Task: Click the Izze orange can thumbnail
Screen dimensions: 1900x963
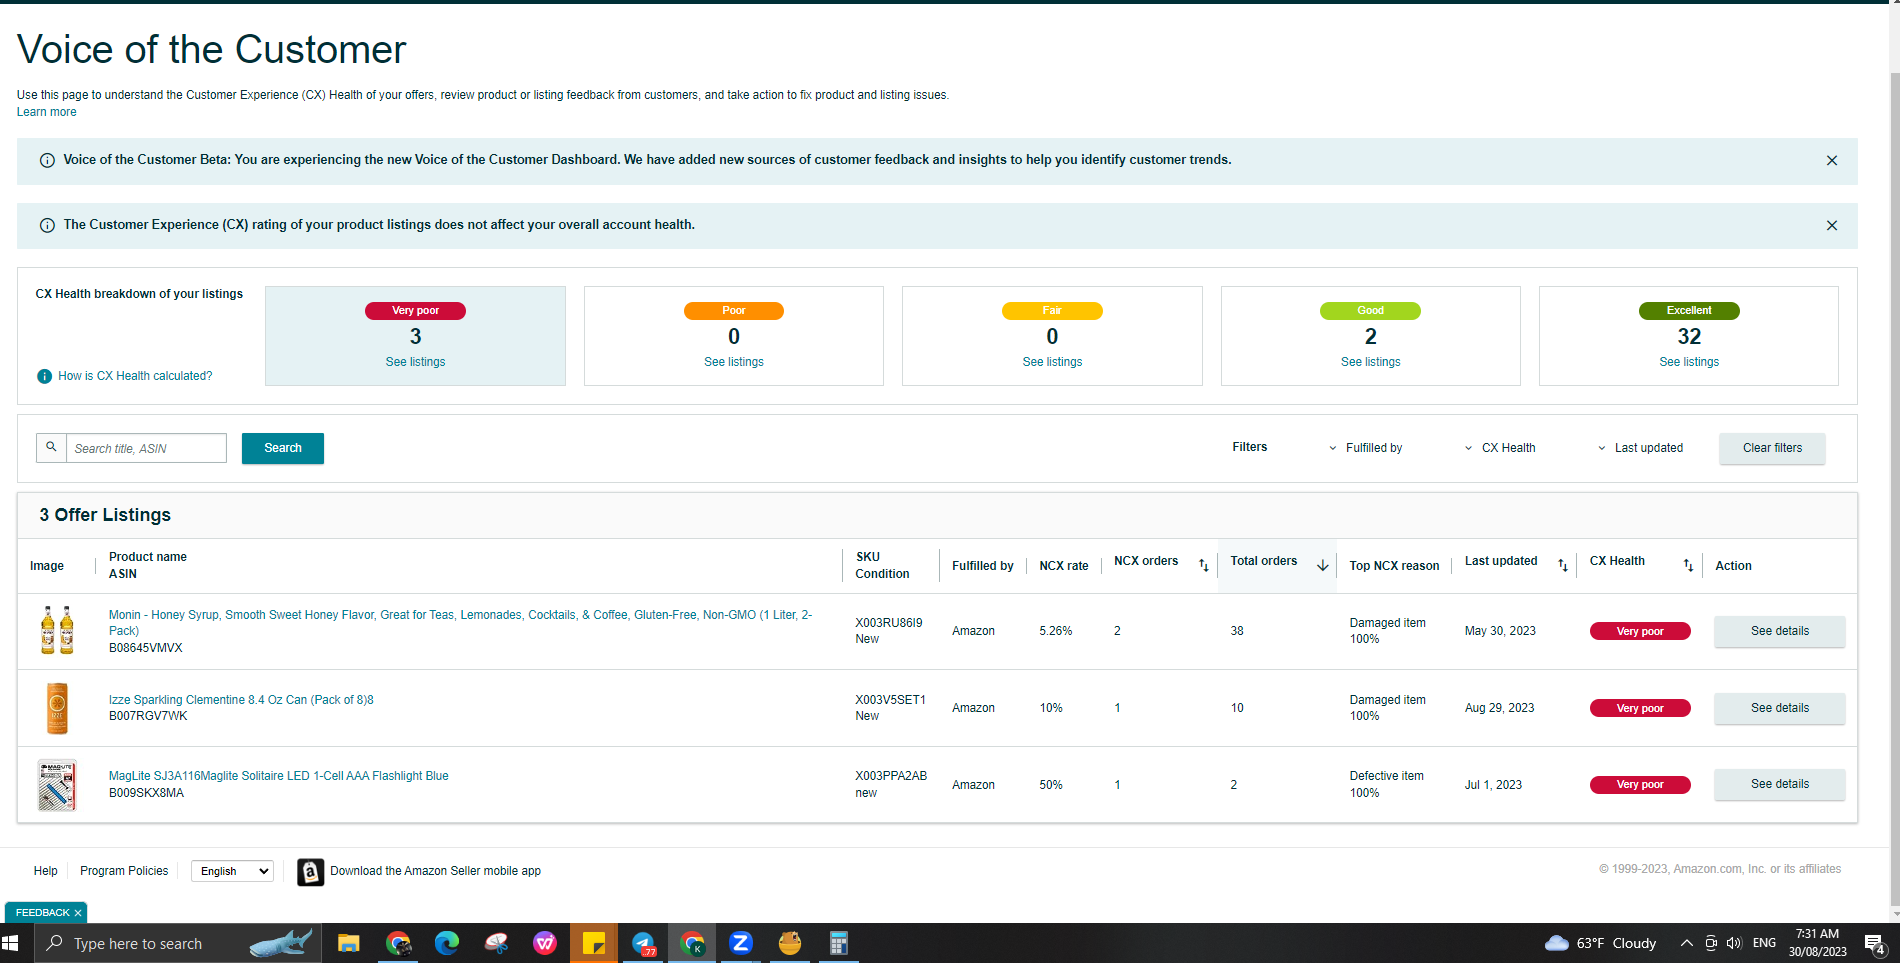Action: tap(57, 708)
